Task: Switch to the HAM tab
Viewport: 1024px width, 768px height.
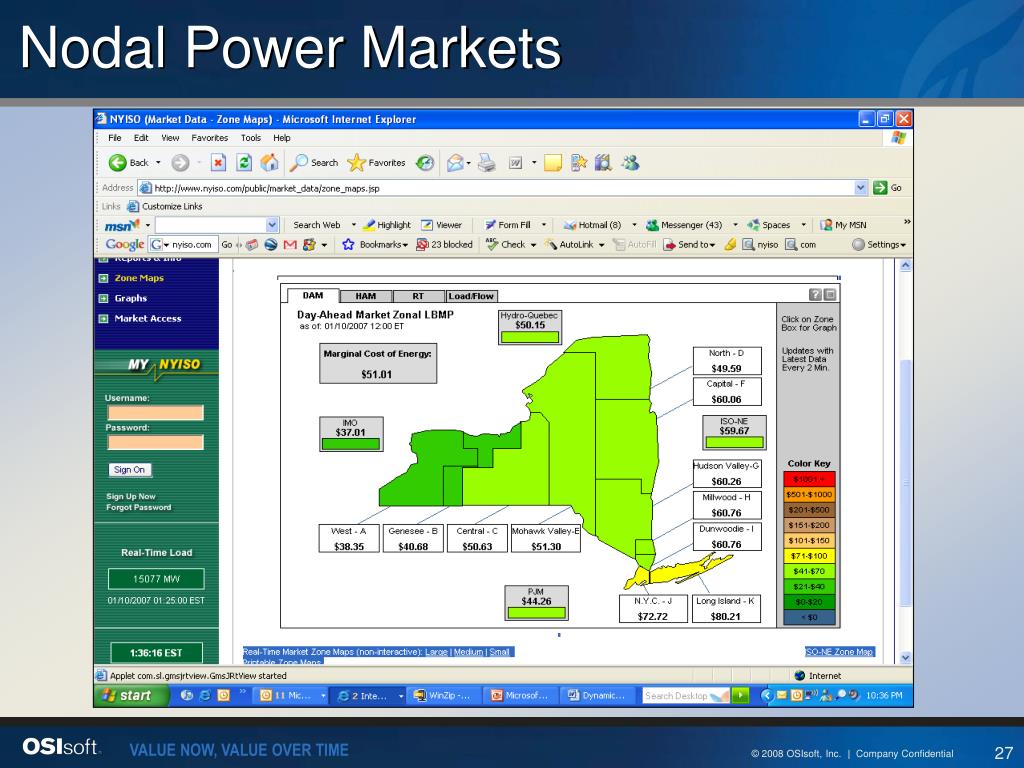Action: tap(366, 296)
